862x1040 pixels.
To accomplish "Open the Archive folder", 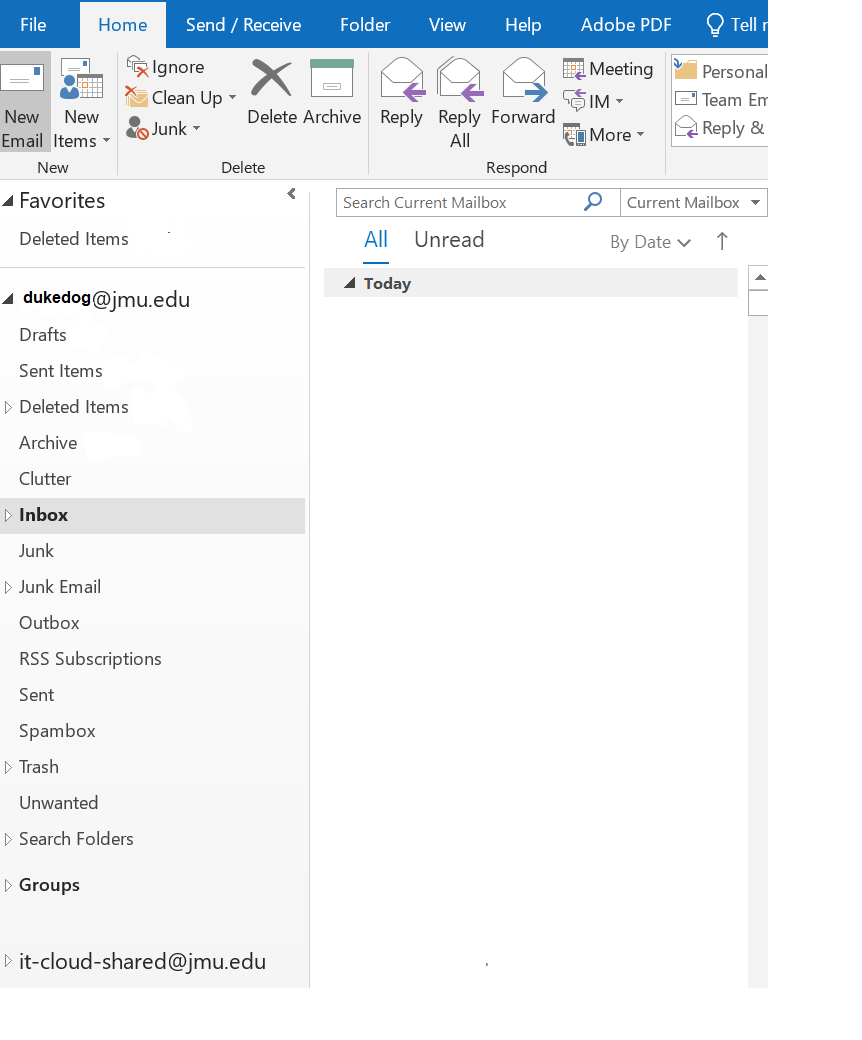I will pyautogui.click(x=48, y=443).
